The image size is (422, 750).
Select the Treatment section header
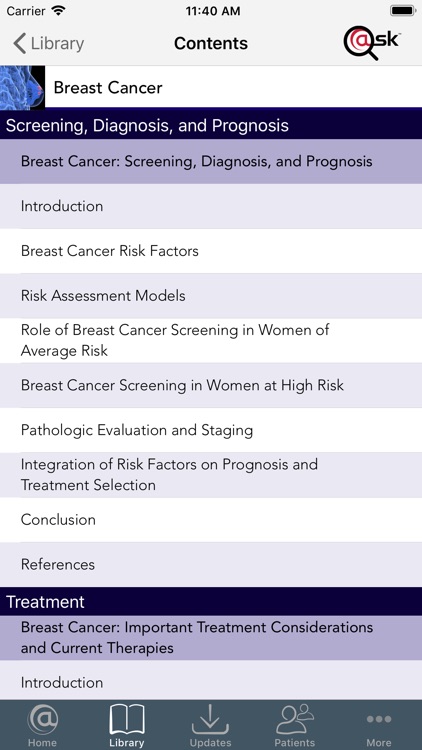point(211,602)
